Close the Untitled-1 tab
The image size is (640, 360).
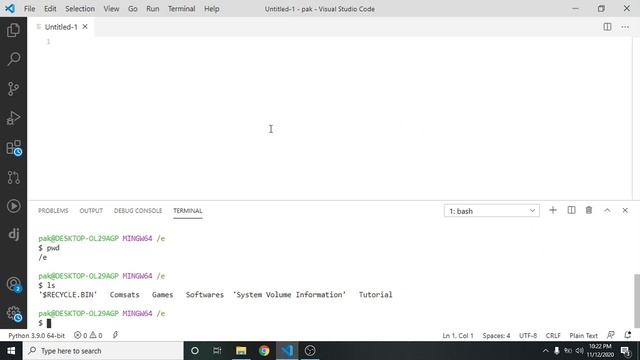pyautogui.click(x=85, y=27)
